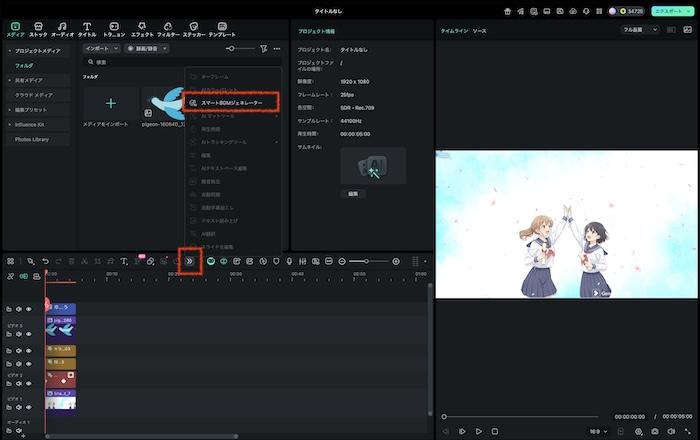Hide the ビデオ 1 track with eye icon
The image size is (700, 440).
(x=28, y=405)
